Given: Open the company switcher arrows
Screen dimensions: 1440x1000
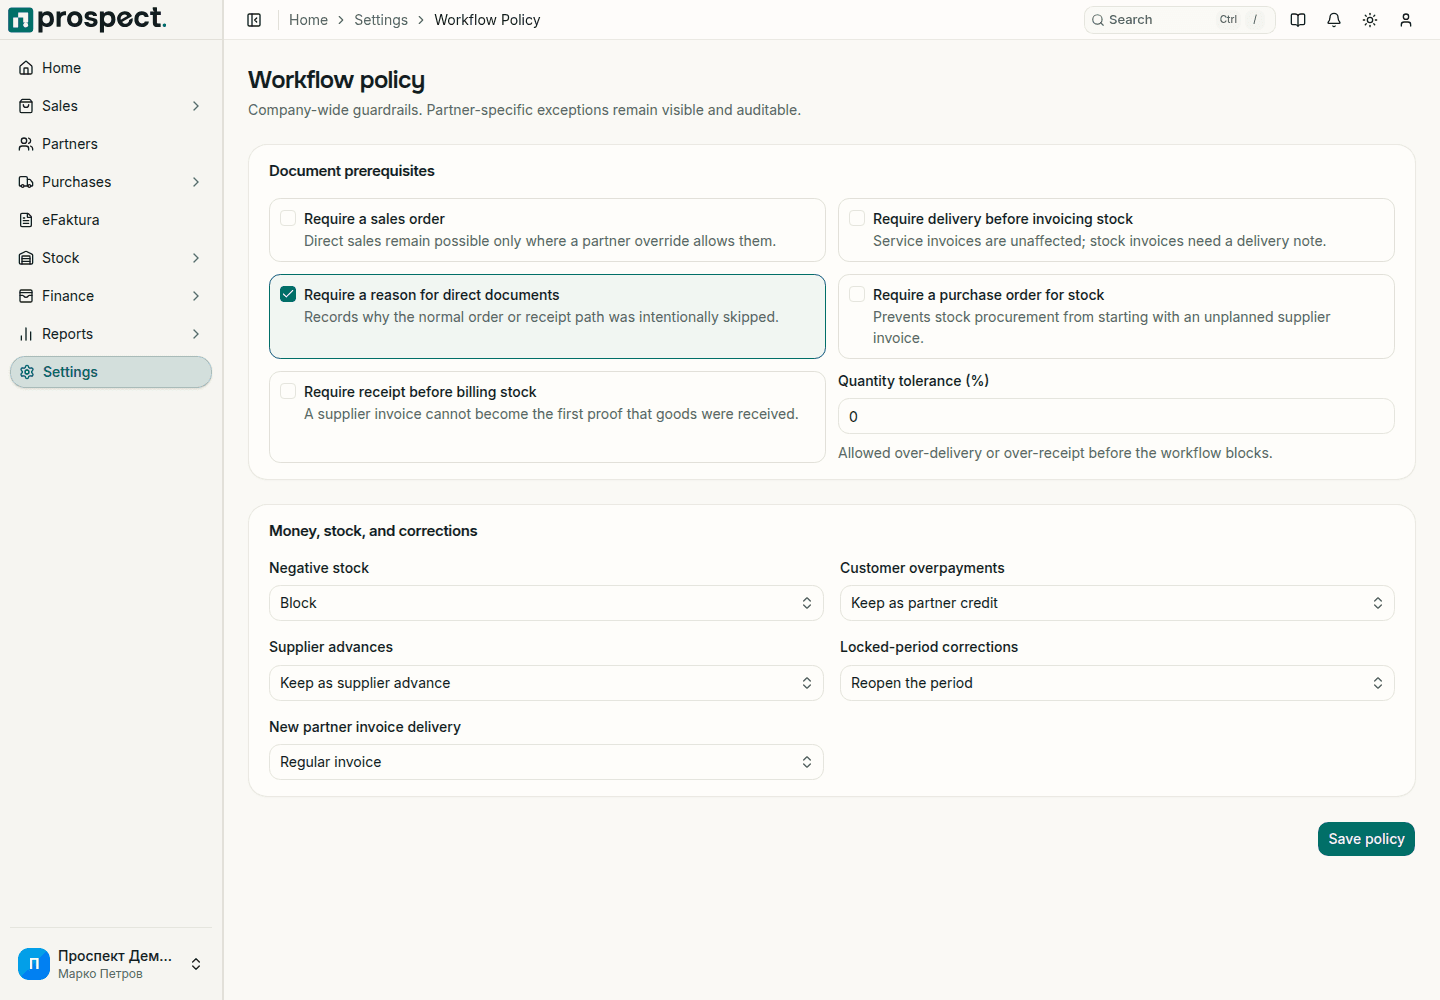Looking at the screenshot, I should tap(196, 964).
